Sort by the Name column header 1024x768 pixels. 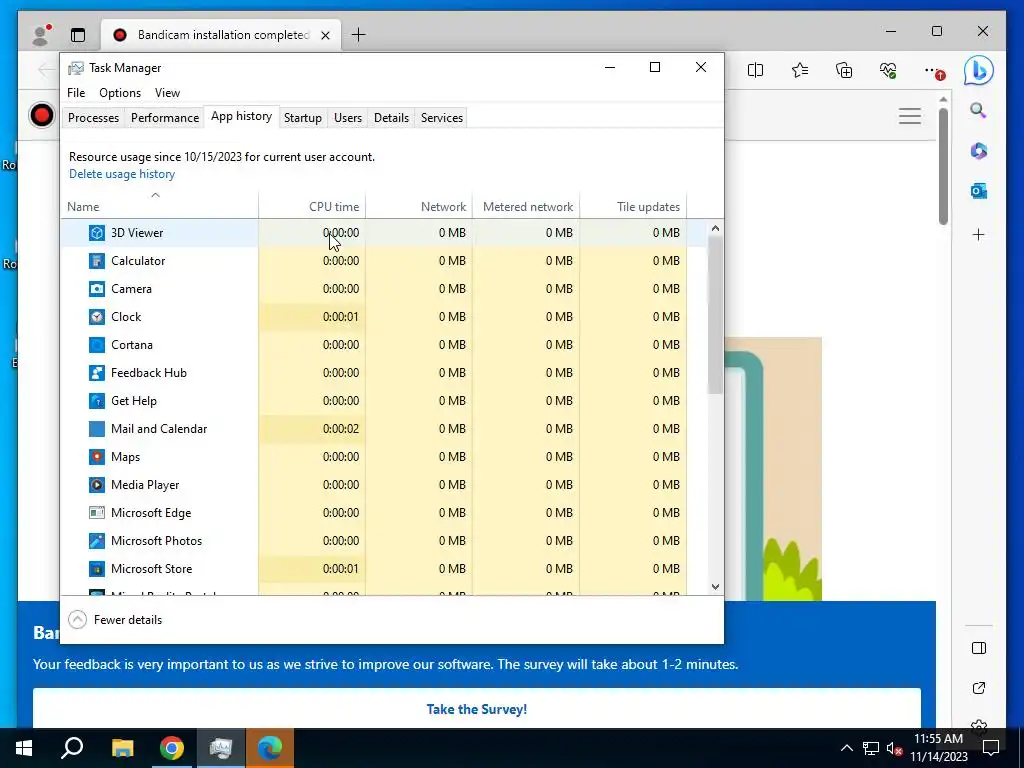[x=159, y=206]
